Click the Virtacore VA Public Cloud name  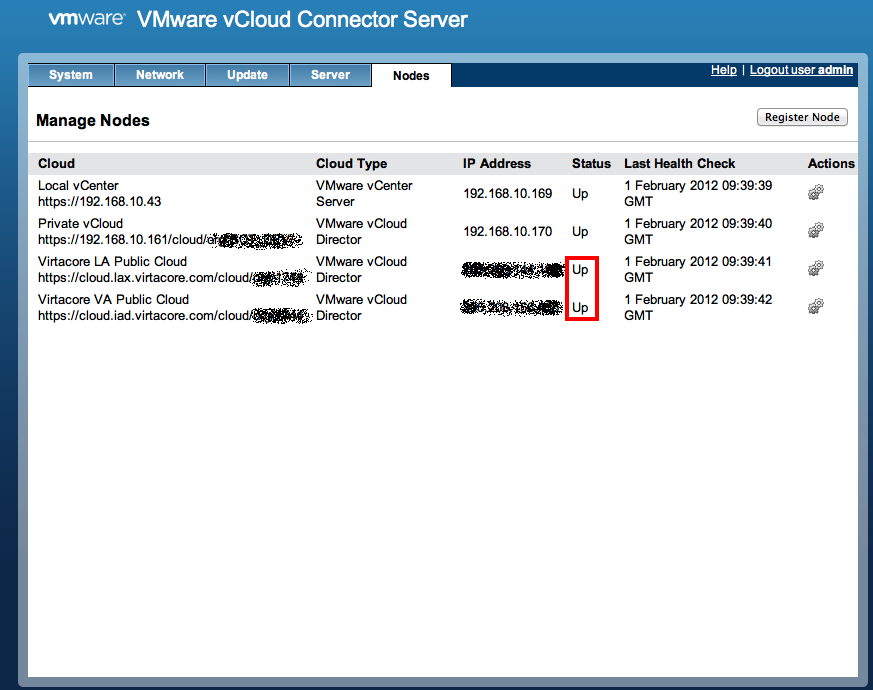(x=113, y=299)
